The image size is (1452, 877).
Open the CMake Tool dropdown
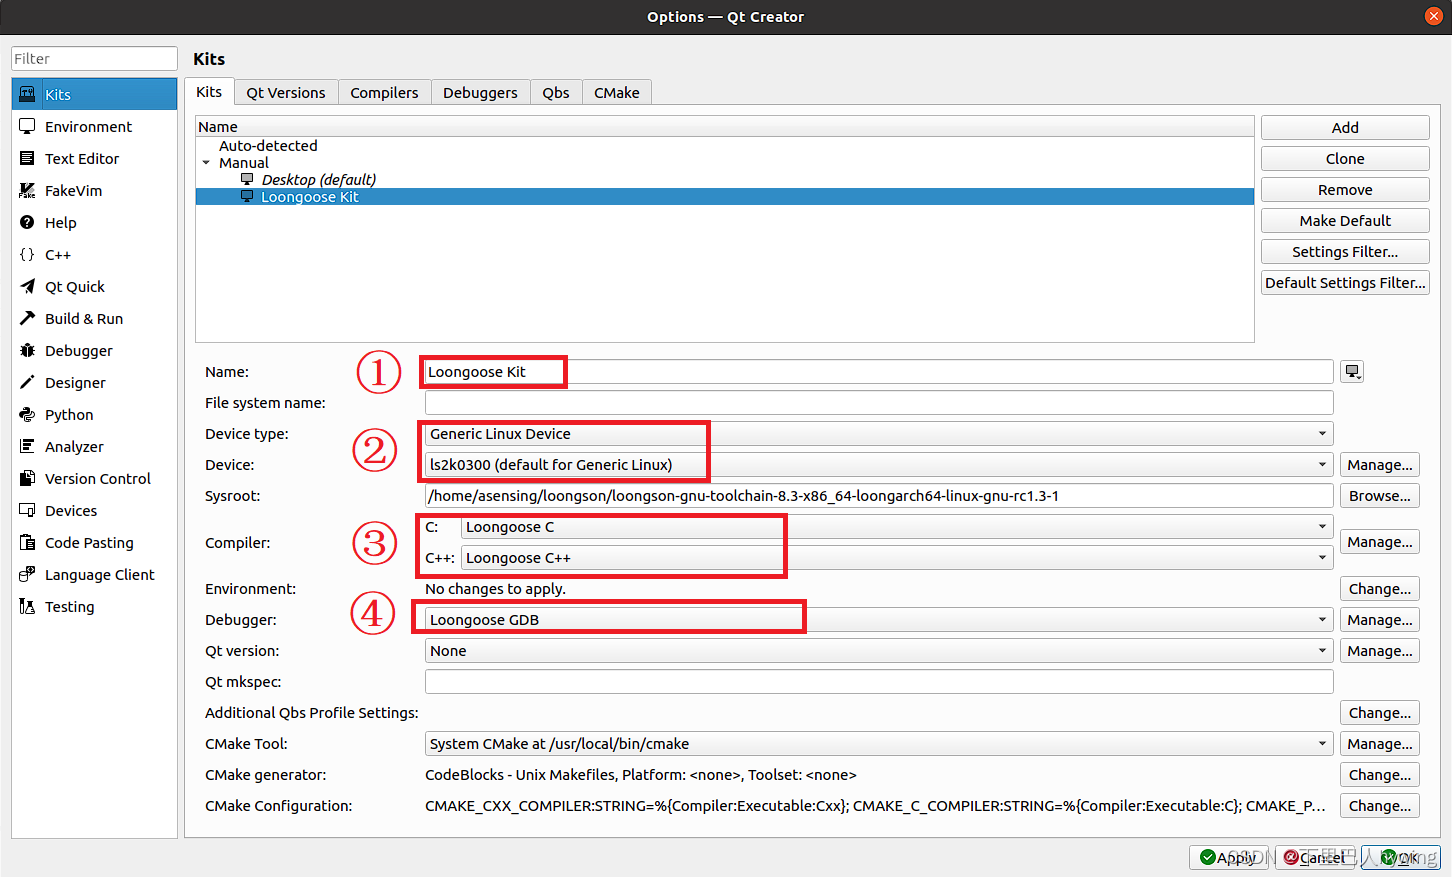(879, 743)
